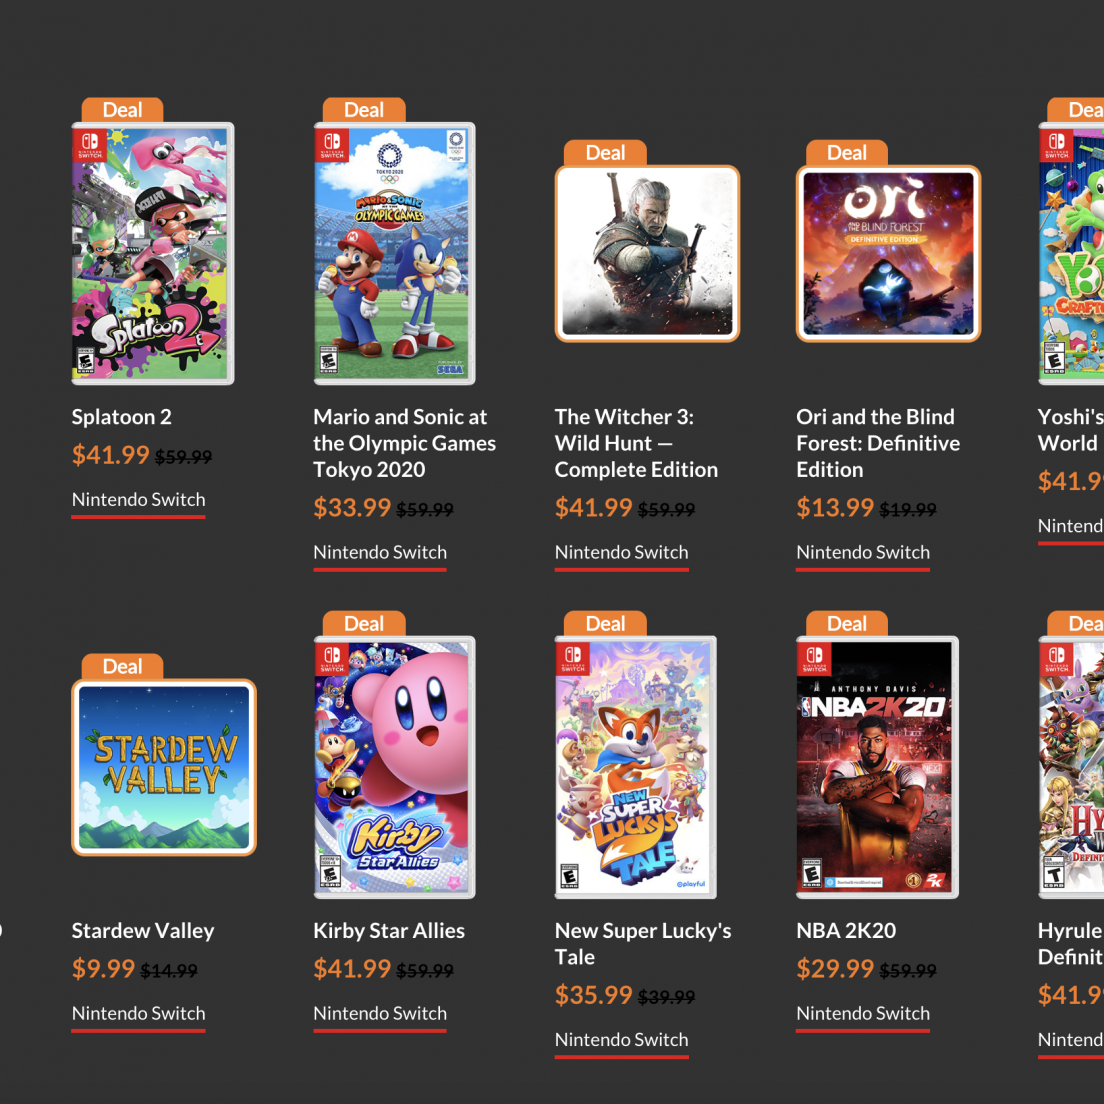Click Mario and Sonic Olympic Games cover
The height and width of the screenshot is (1104, 1104).
(x=394, y=254)
